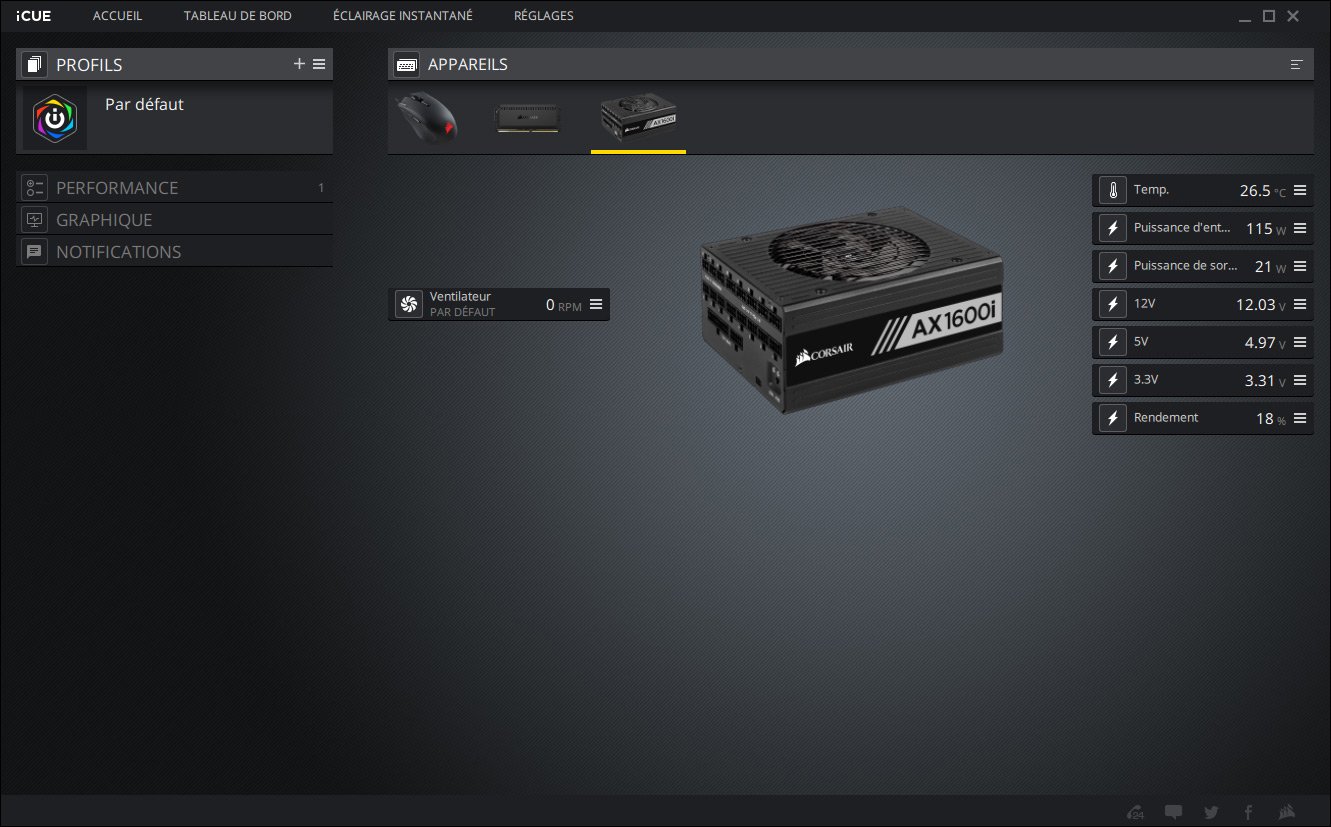The height and width of the screenshot is (827, 1331).
Task: Click the 12.03 V reading
Action: click(1260, 304)
